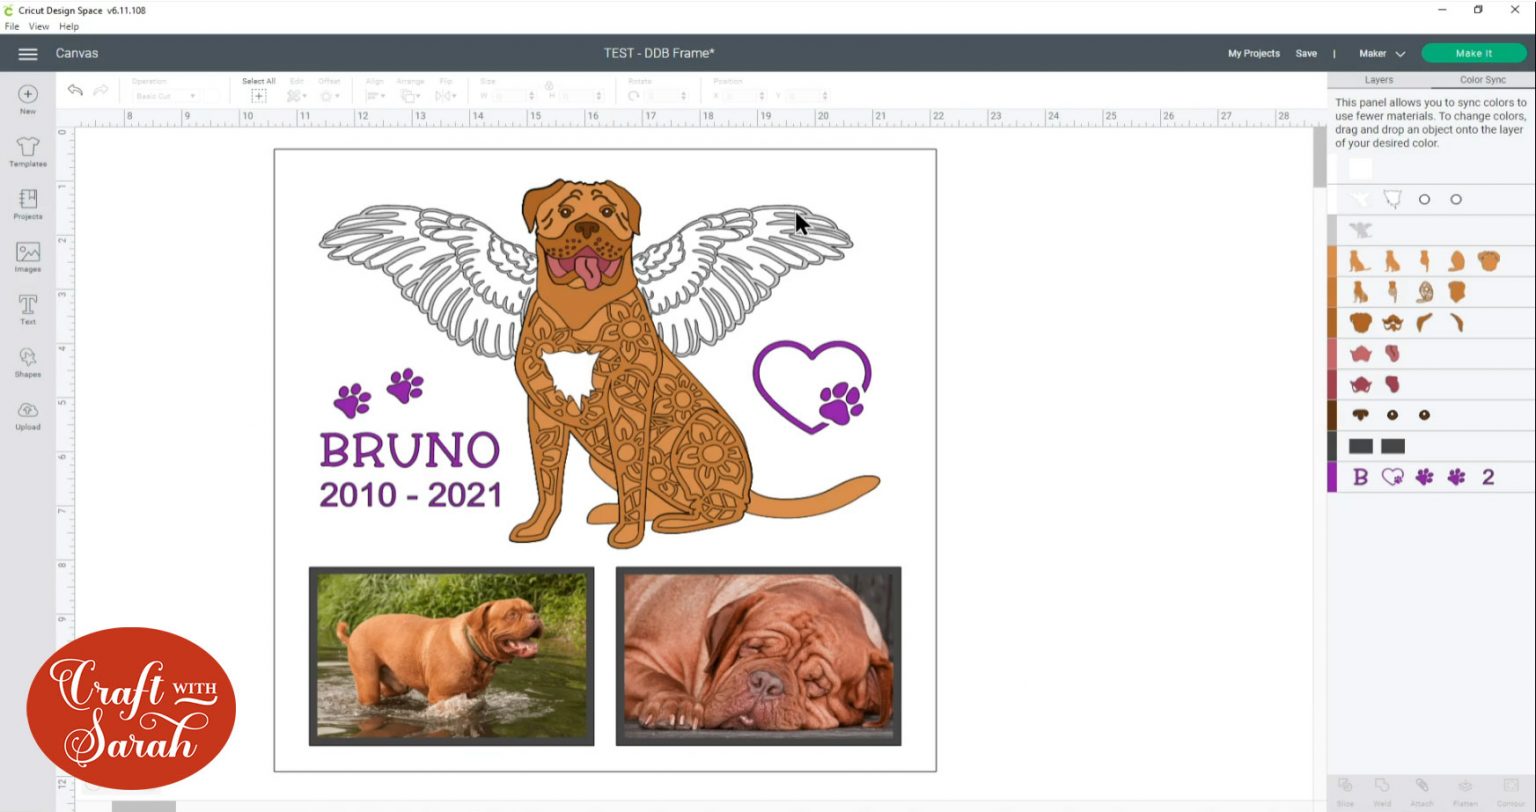Open My Projects
The image size is (1536, 812).
pos(1254,54)
